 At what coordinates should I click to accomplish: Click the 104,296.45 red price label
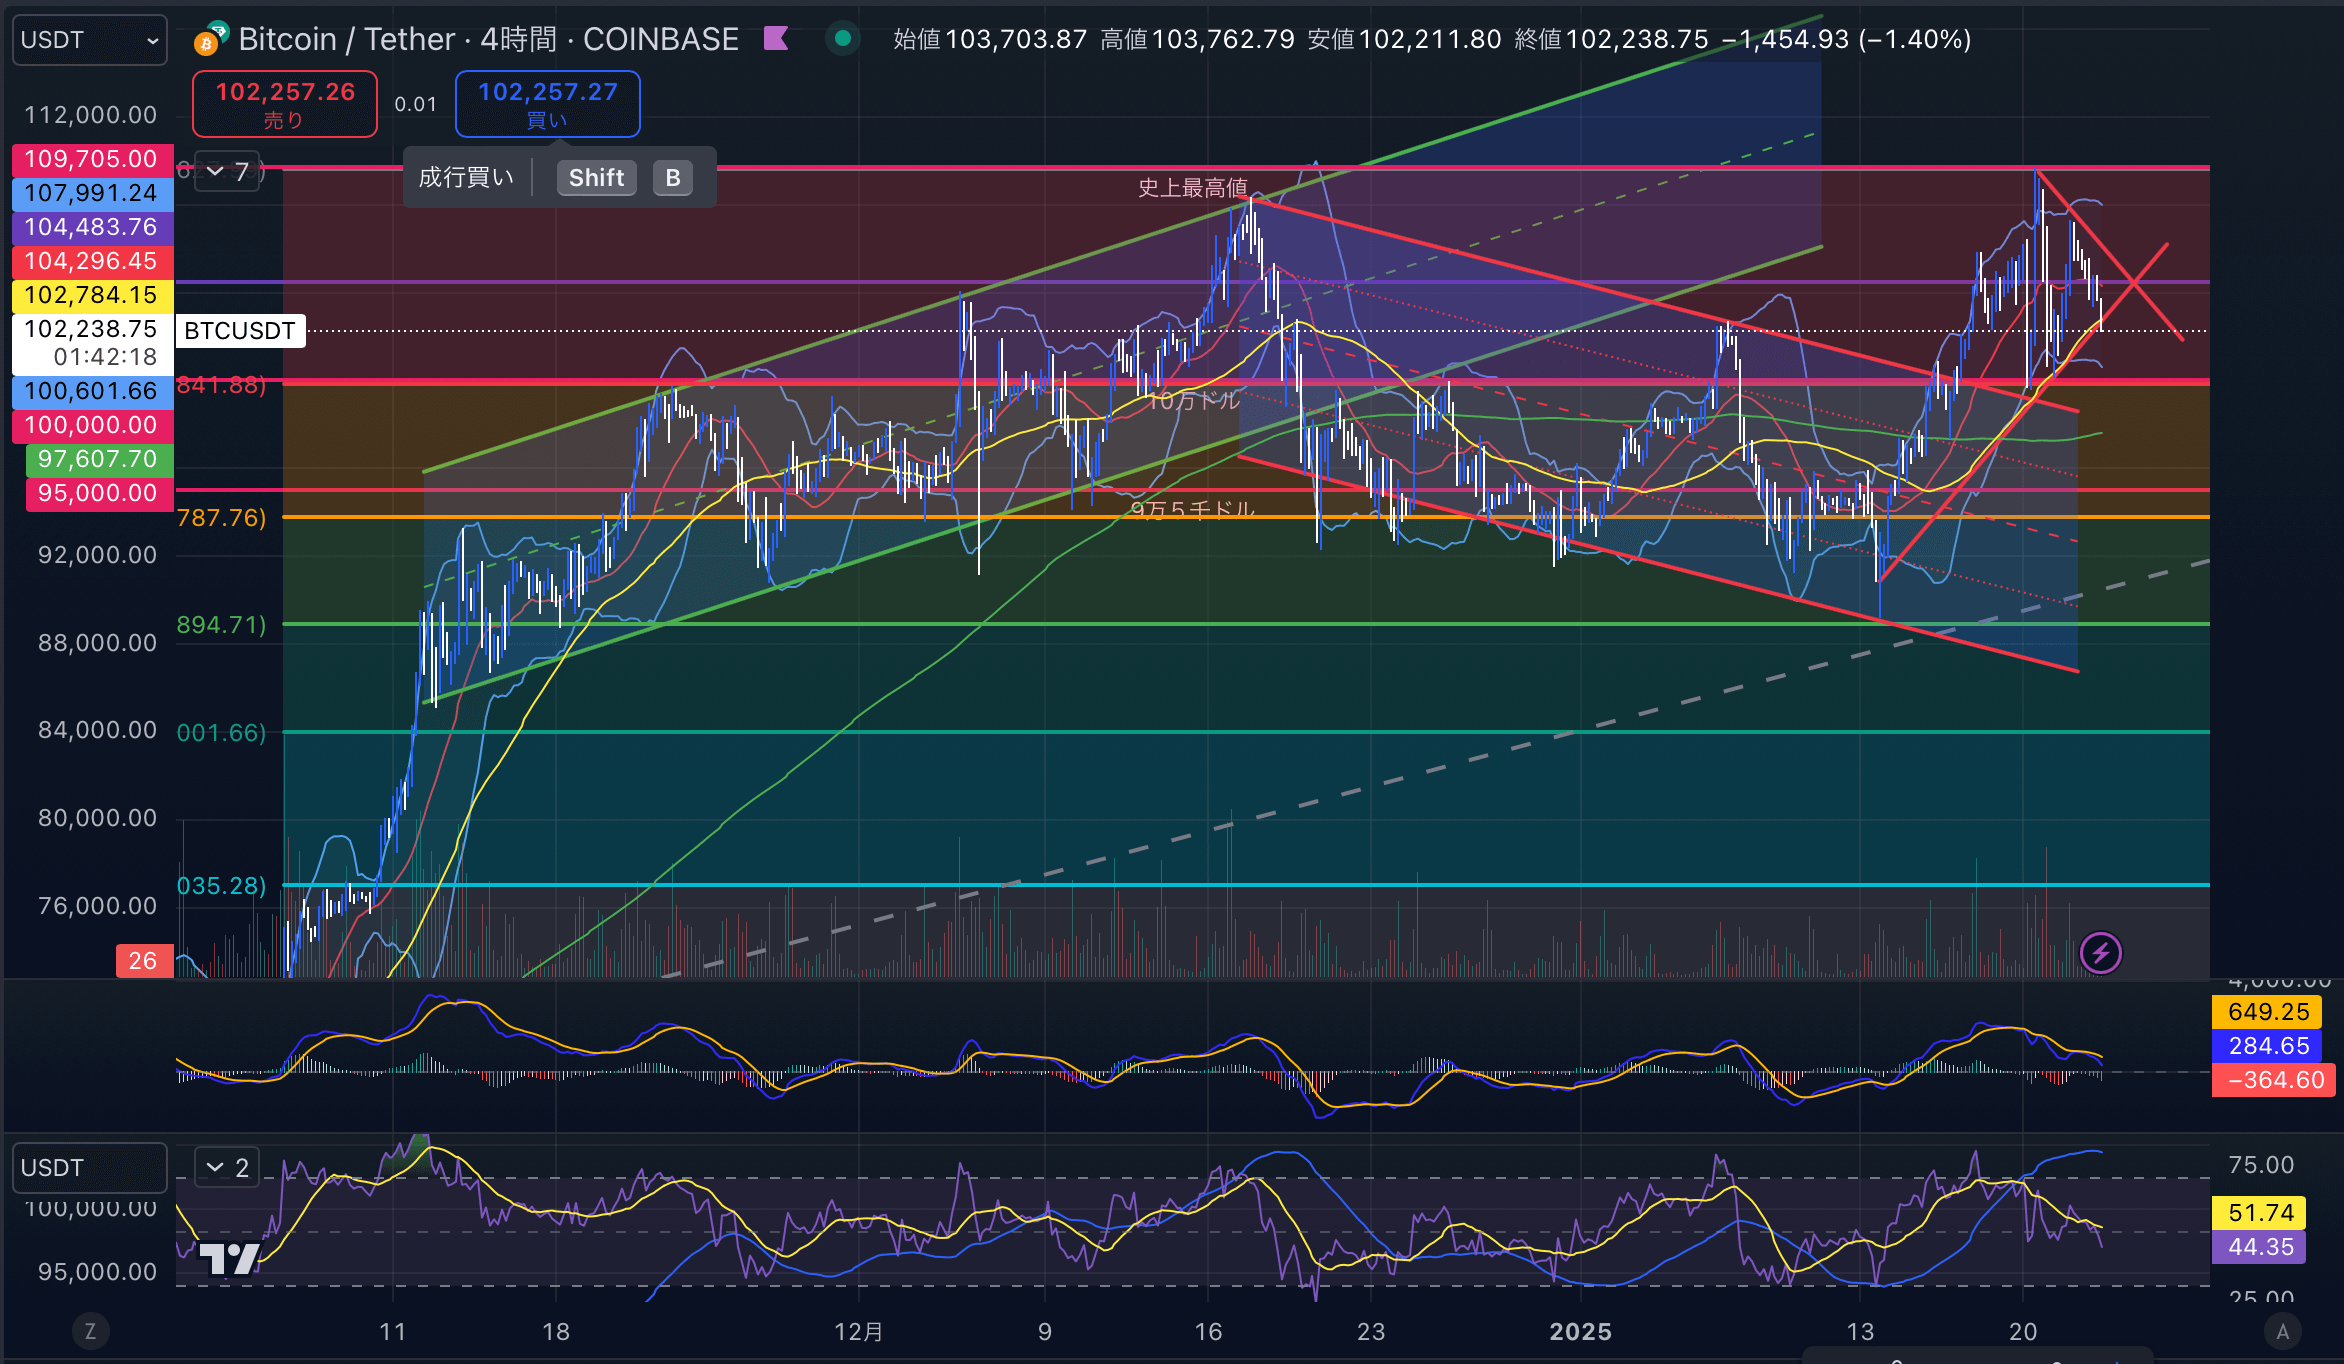pos(92,261)
